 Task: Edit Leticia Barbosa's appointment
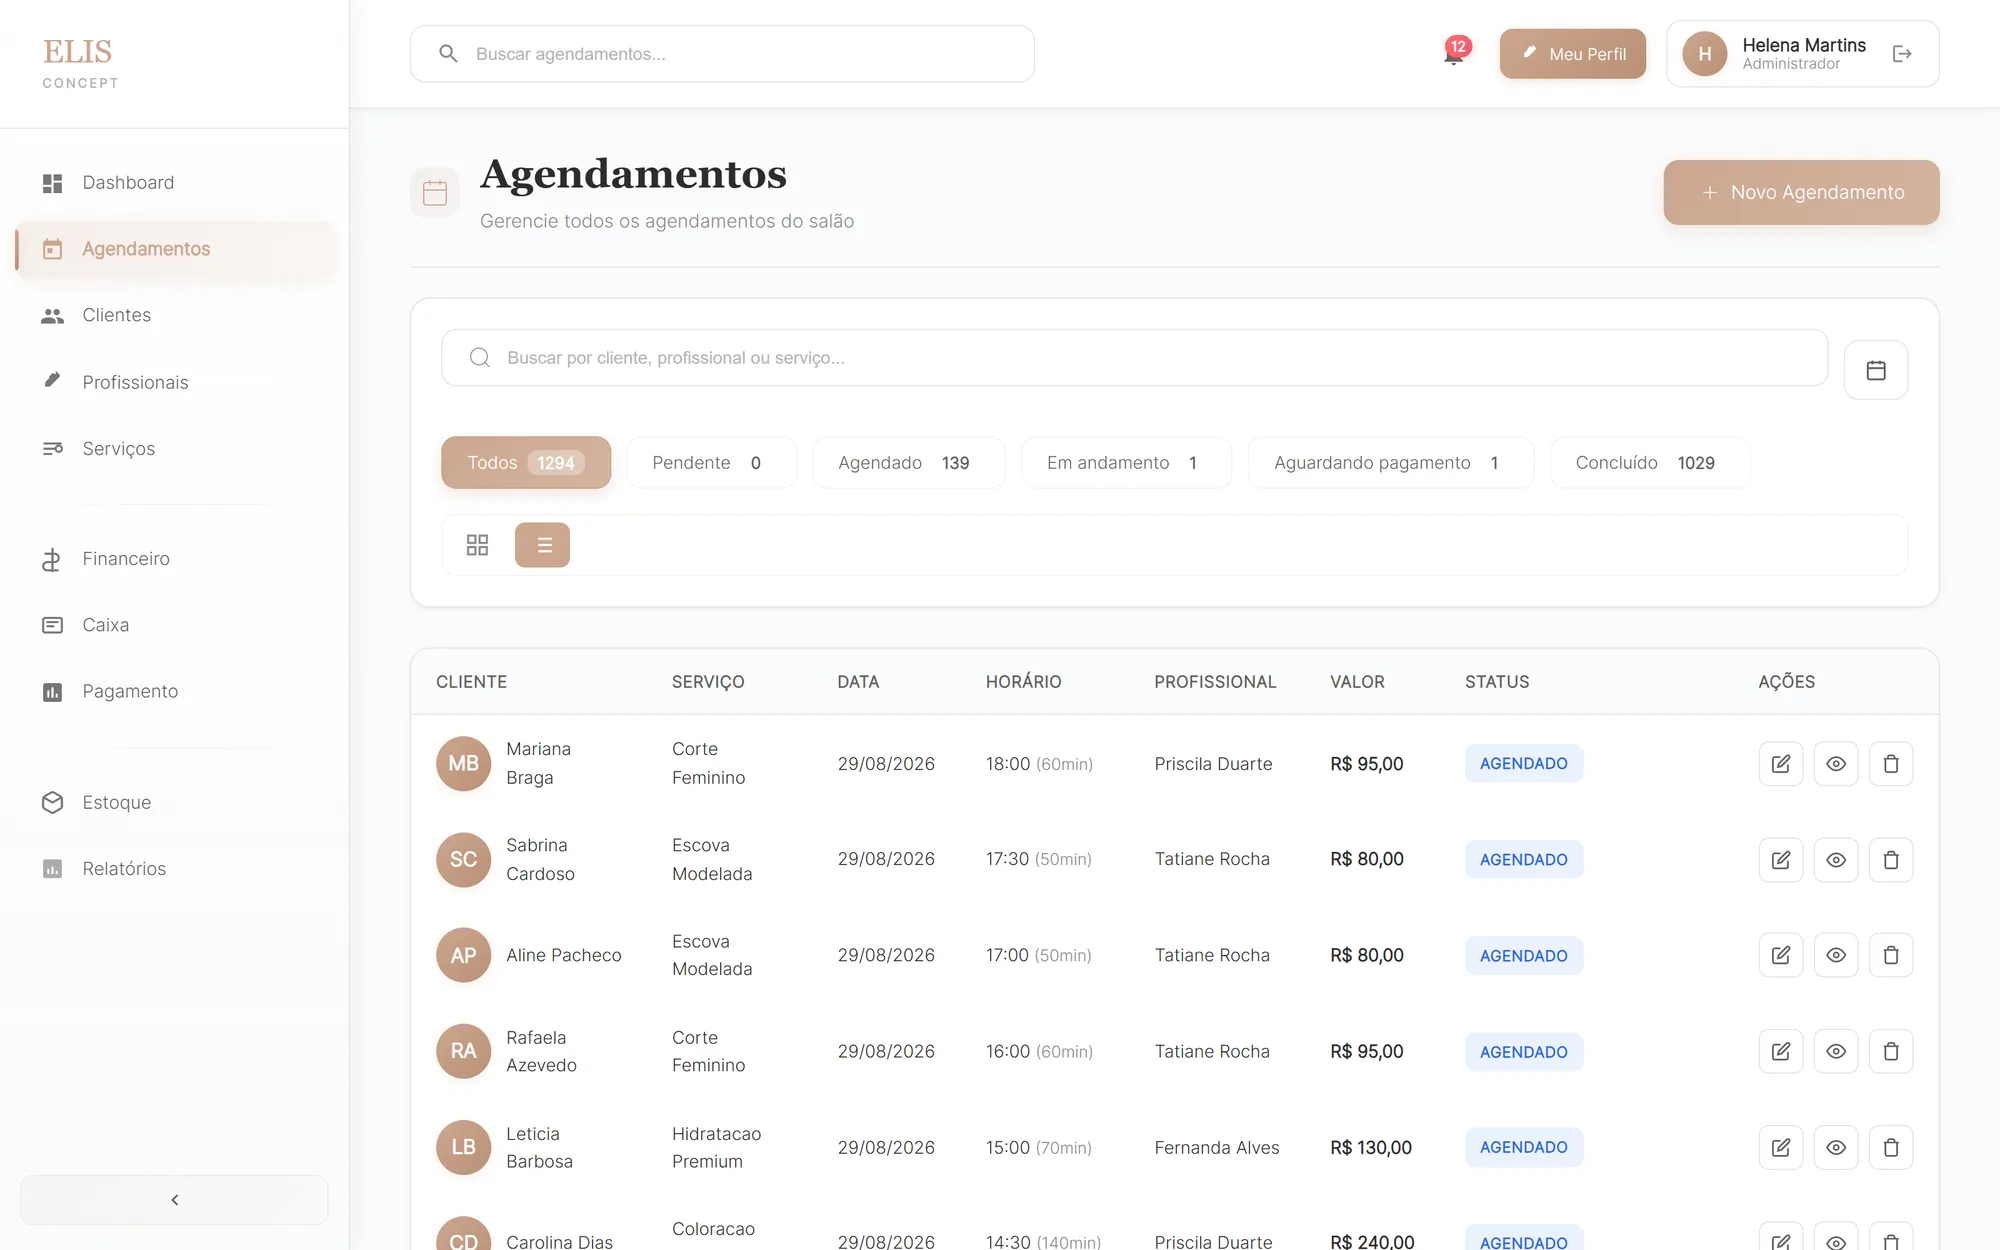click(1781, 1147)
